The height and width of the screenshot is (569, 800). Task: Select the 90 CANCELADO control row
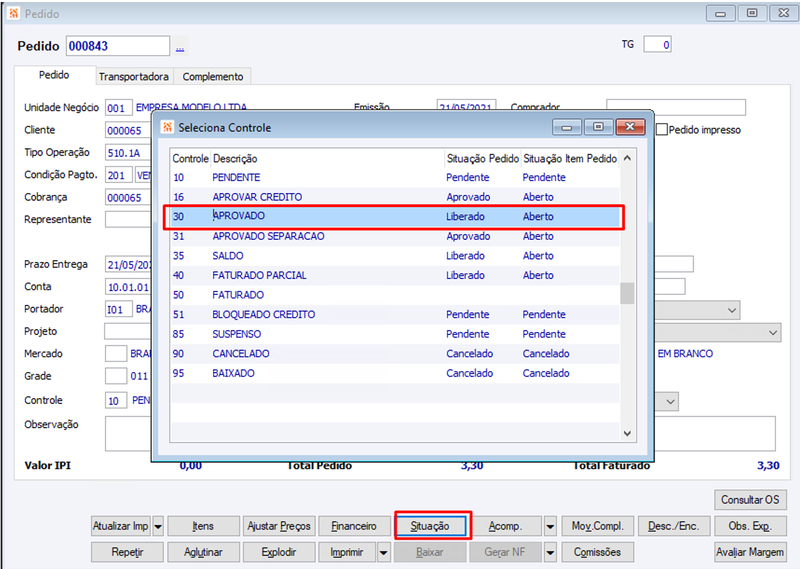point(395,354)
